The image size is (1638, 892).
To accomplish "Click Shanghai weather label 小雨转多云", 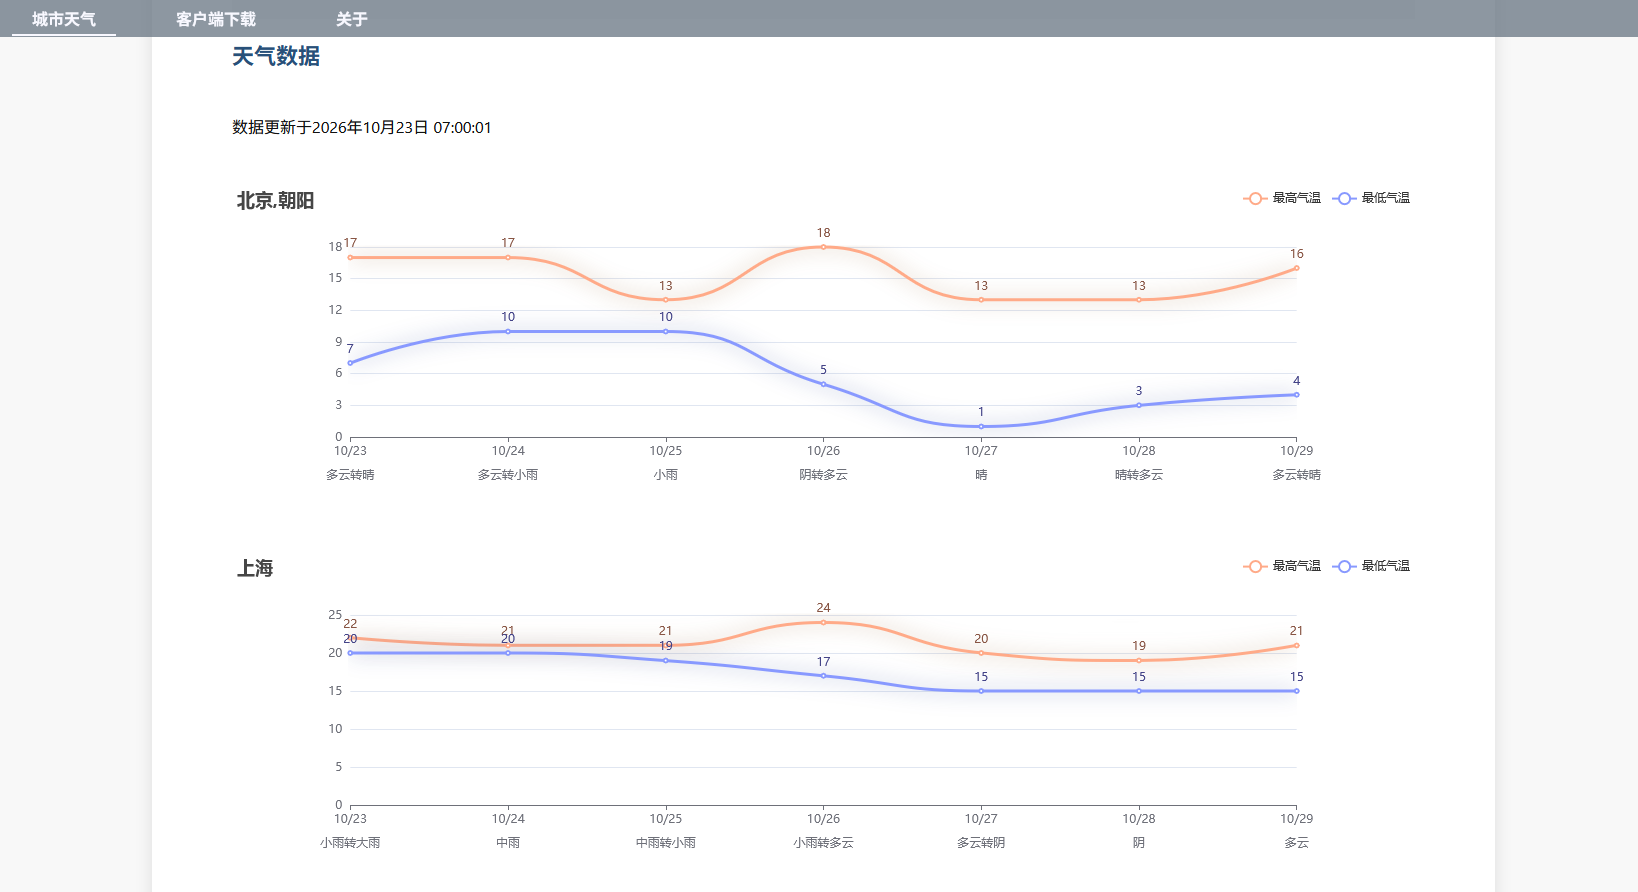I will (824, 843).
